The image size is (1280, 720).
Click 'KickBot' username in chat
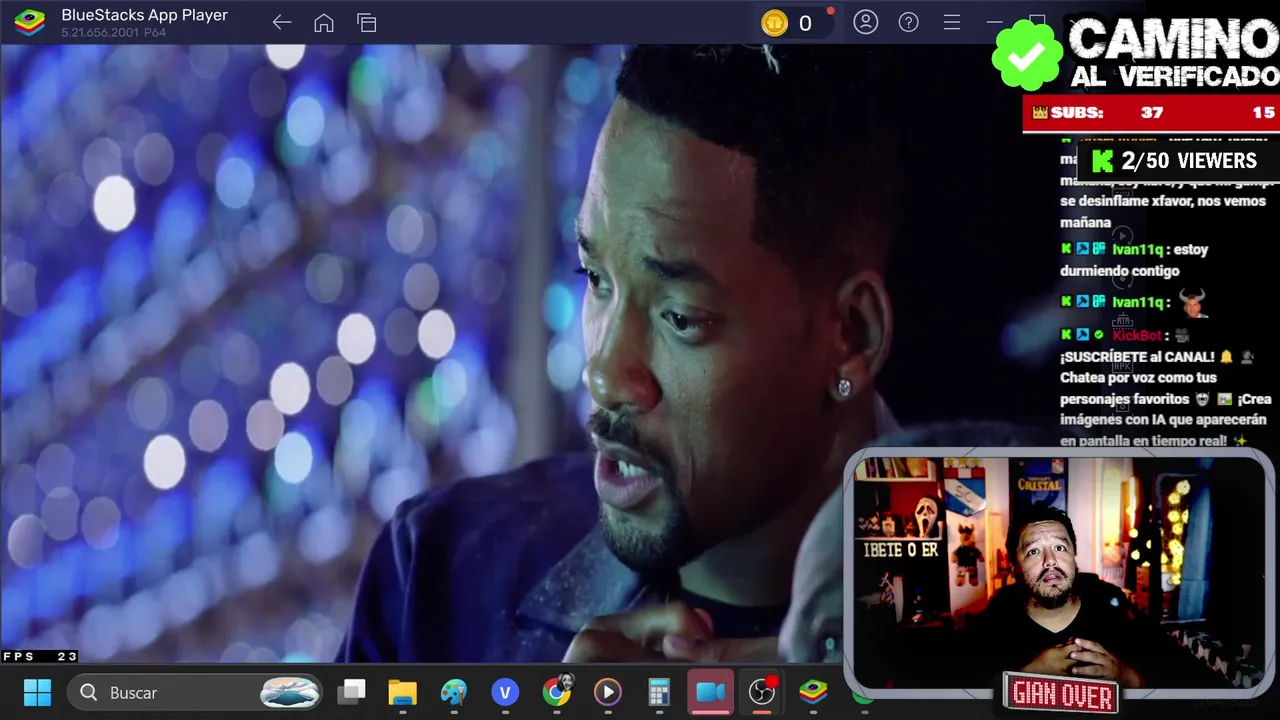coord(1135,335)
